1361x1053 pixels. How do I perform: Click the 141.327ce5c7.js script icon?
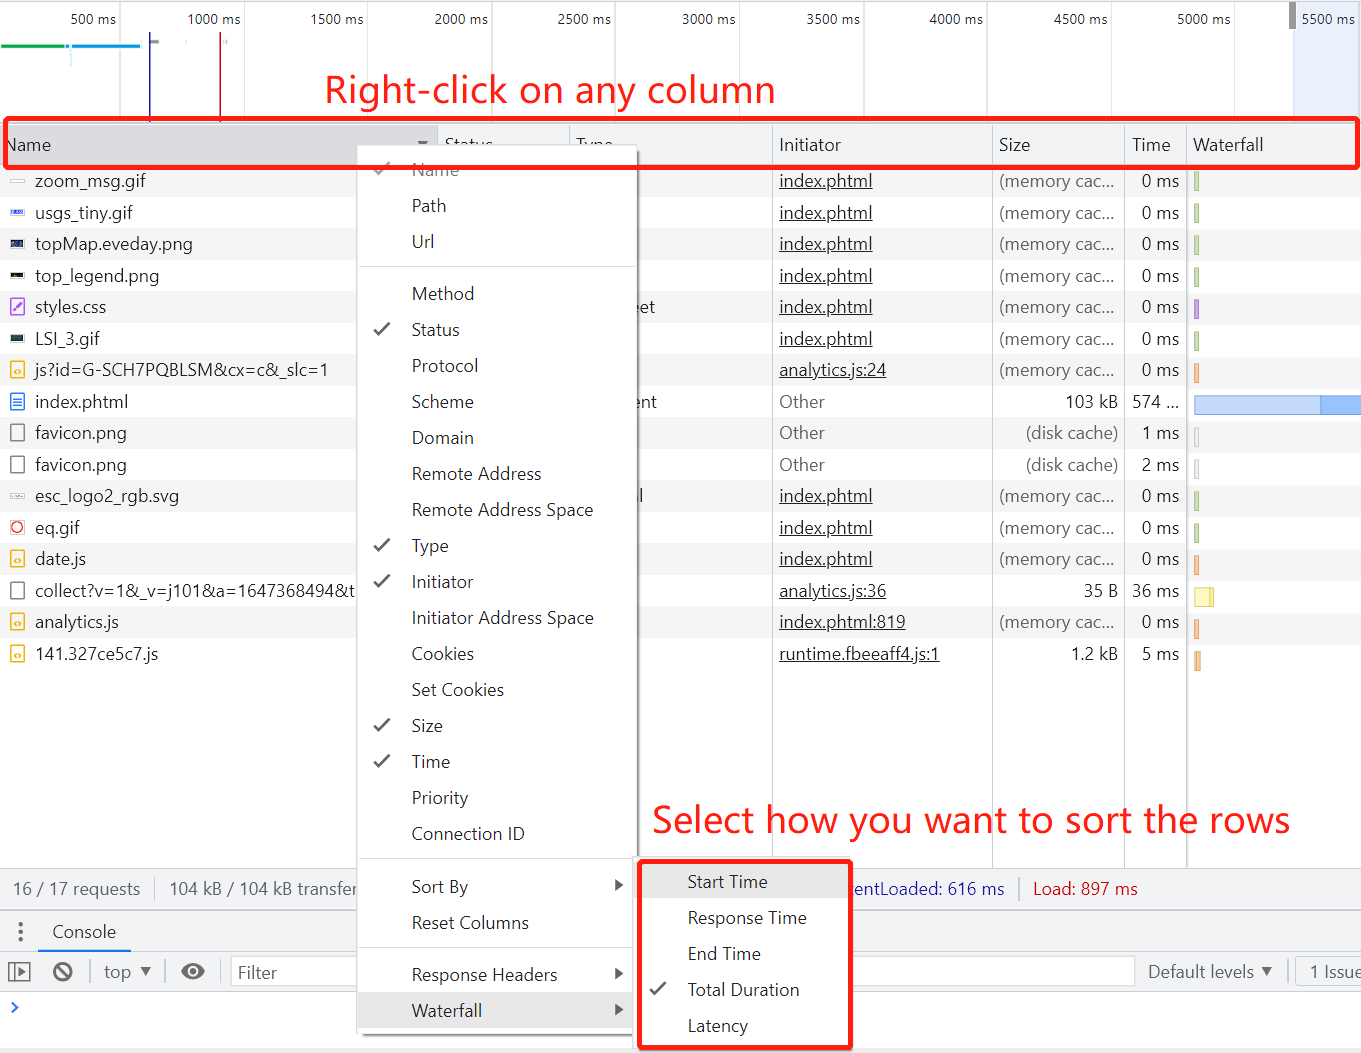[17, 654]
